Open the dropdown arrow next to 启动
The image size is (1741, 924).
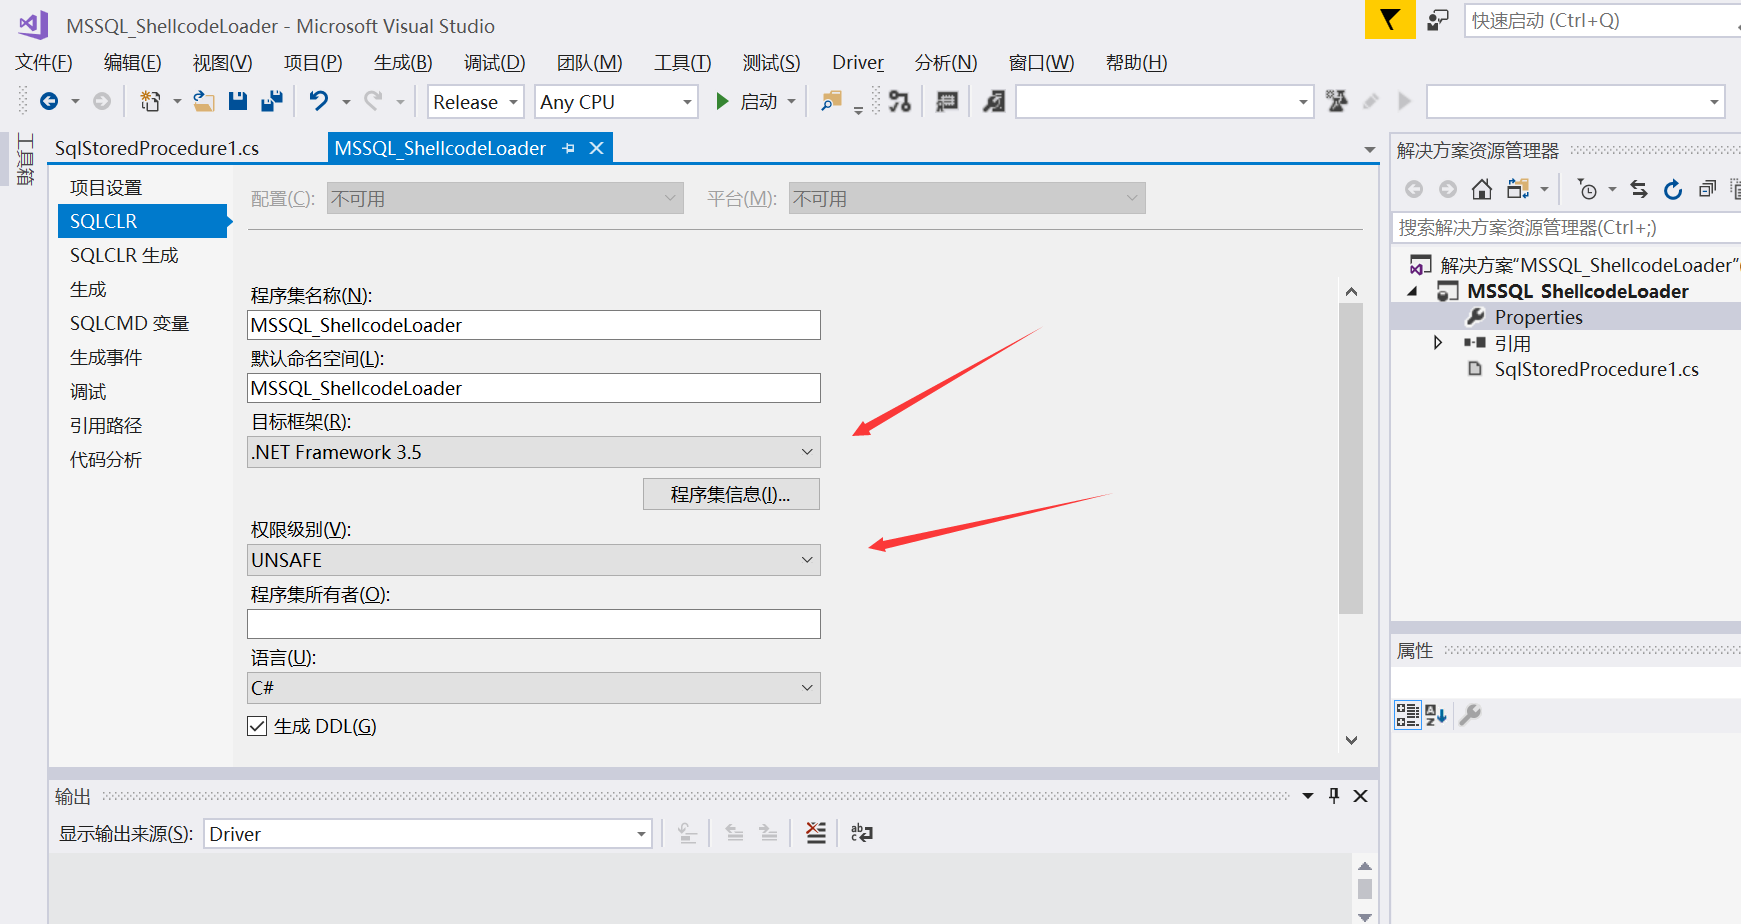coord(791,101)
